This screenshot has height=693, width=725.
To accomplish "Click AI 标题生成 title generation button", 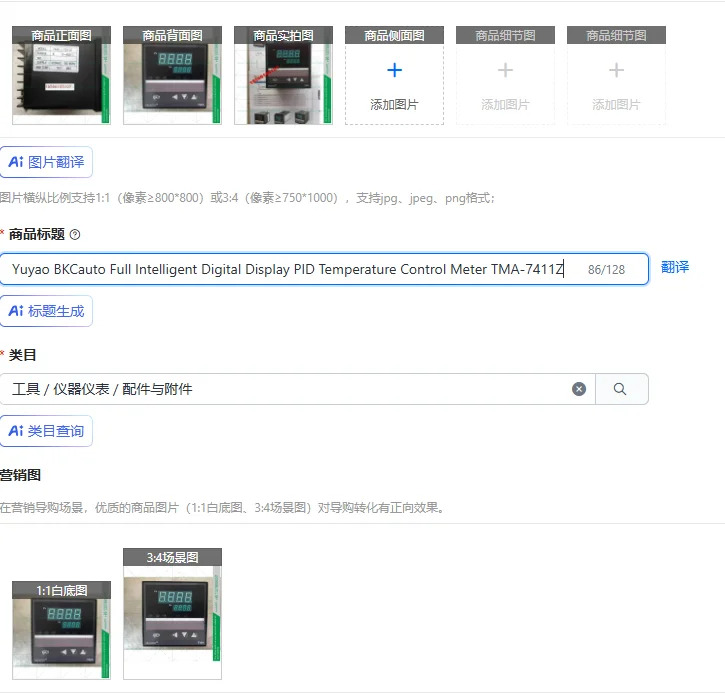I will click(46, 311).
